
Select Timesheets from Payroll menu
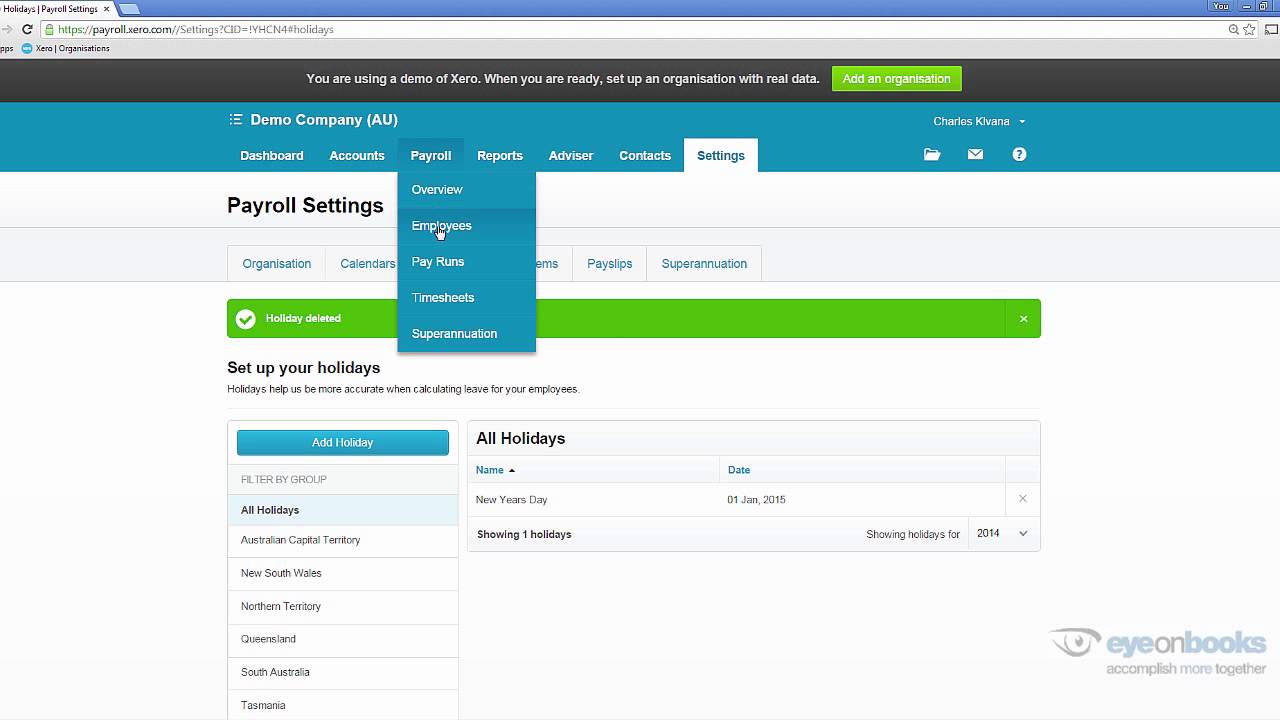point(466,298)
